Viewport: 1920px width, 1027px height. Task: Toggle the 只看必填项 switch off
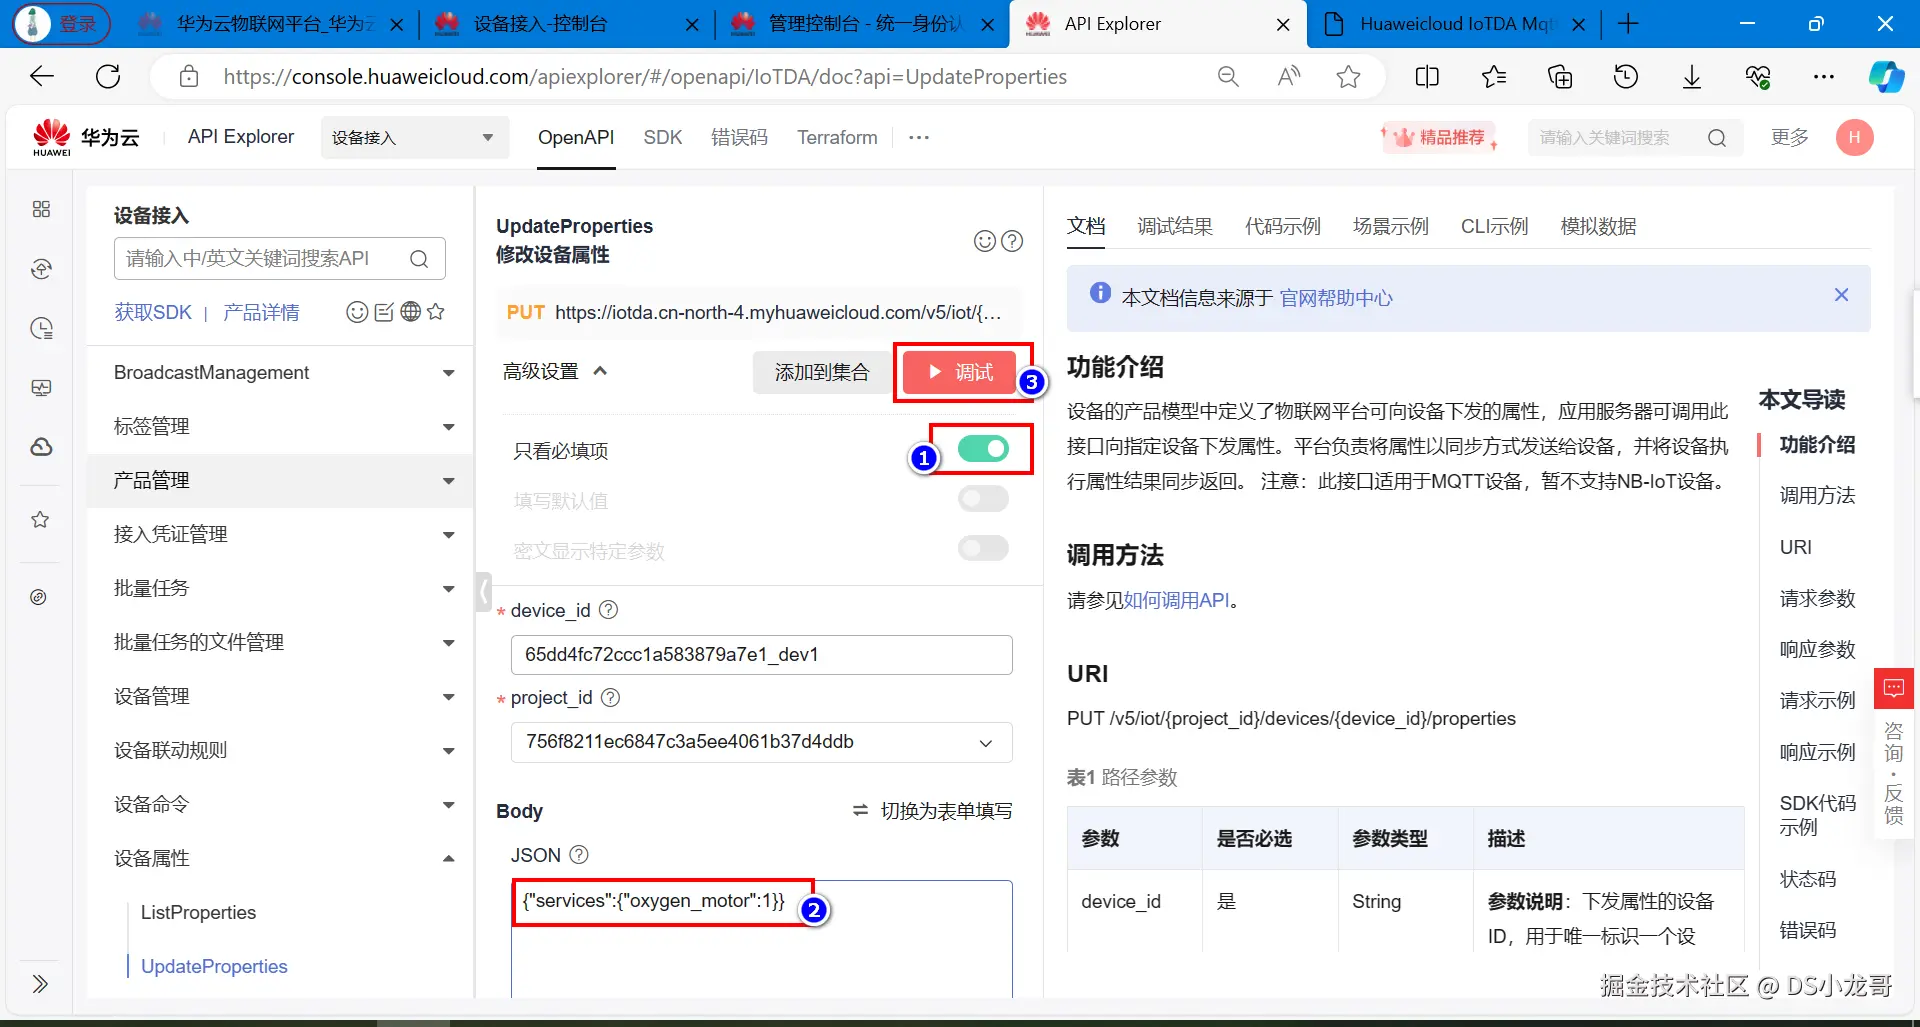click(x=983, y=449)
